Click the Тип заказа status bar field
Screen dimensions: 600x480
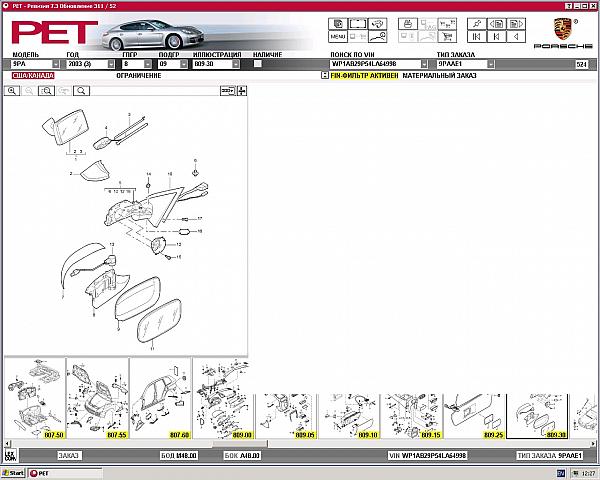click(x=549, y=456)
